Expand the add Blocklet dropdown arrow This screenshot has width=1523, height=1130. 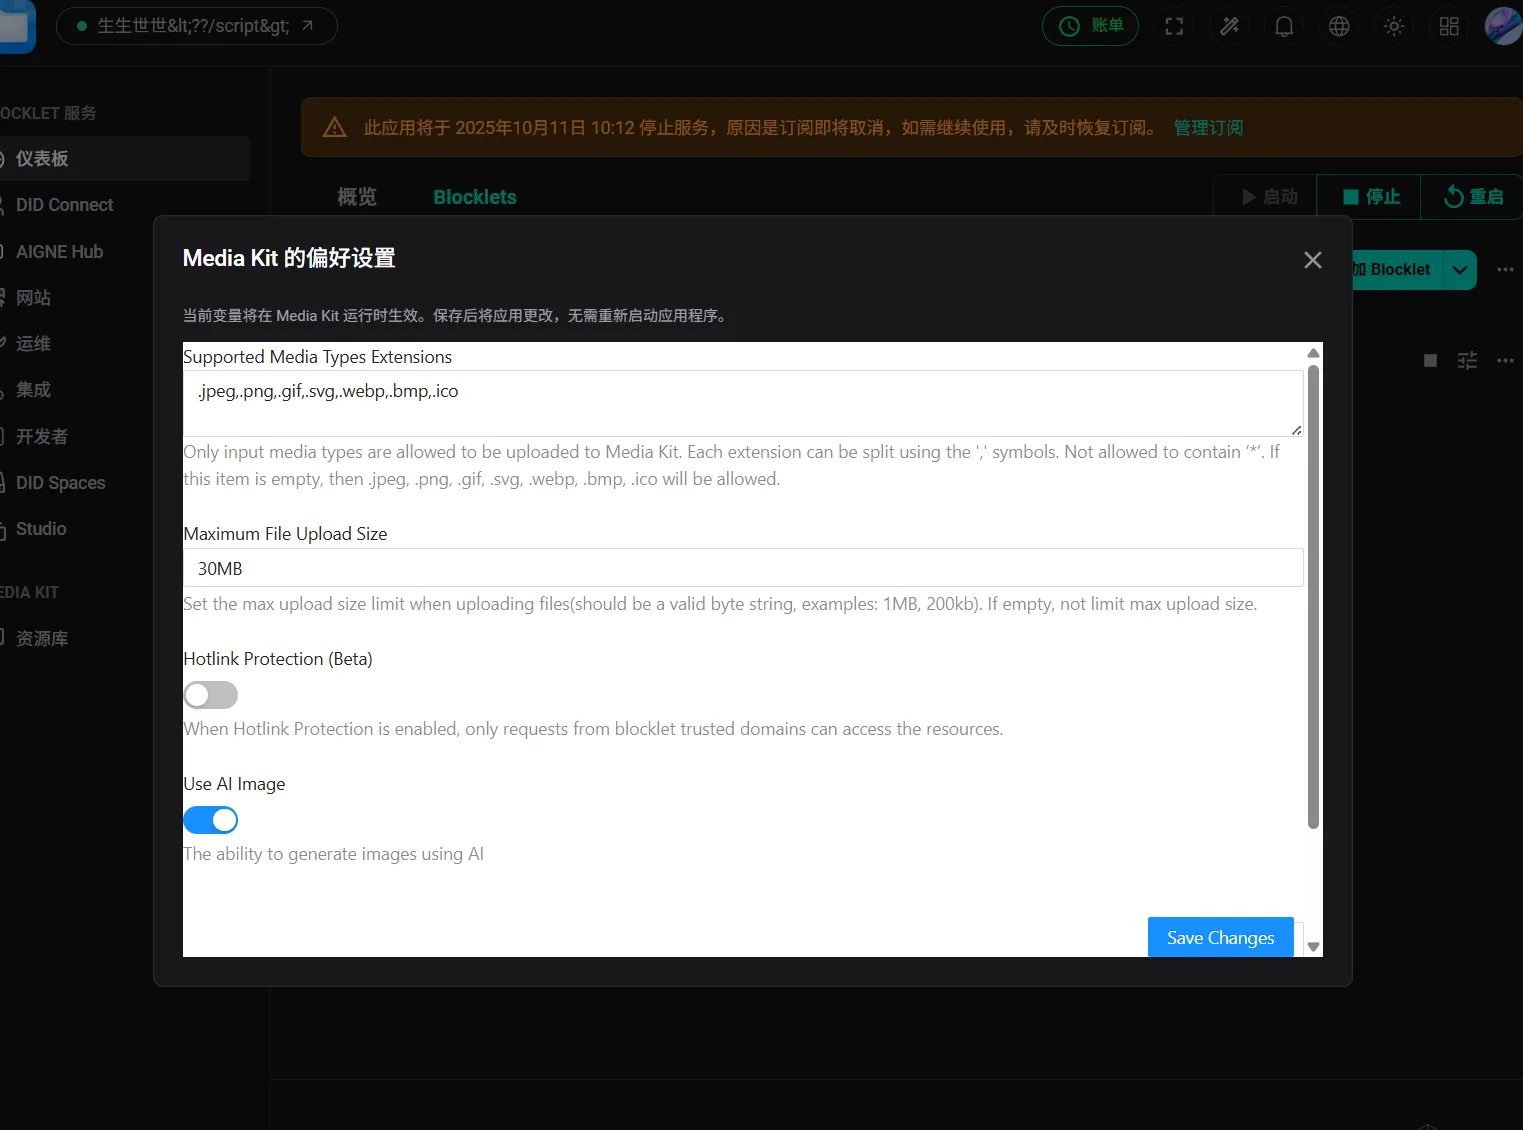click(1460, 270)
